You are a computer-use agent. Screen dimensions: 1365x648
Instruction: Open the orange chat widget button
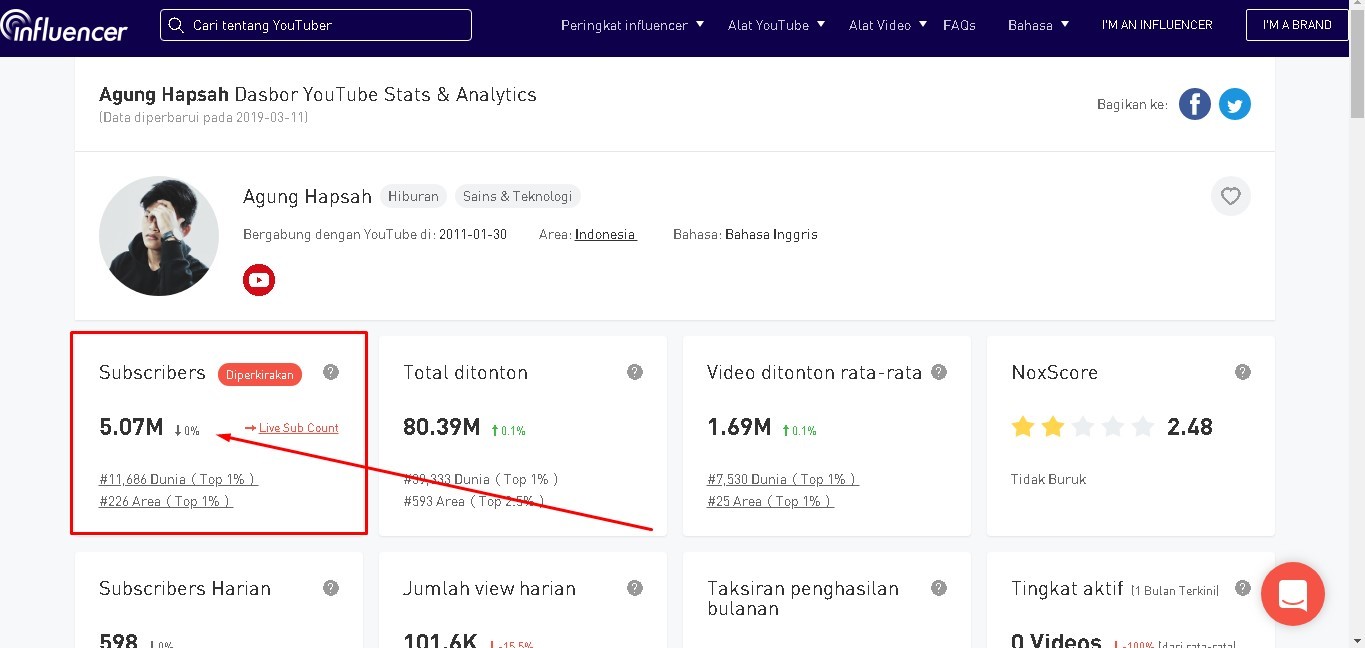[x=1293, y=594]
